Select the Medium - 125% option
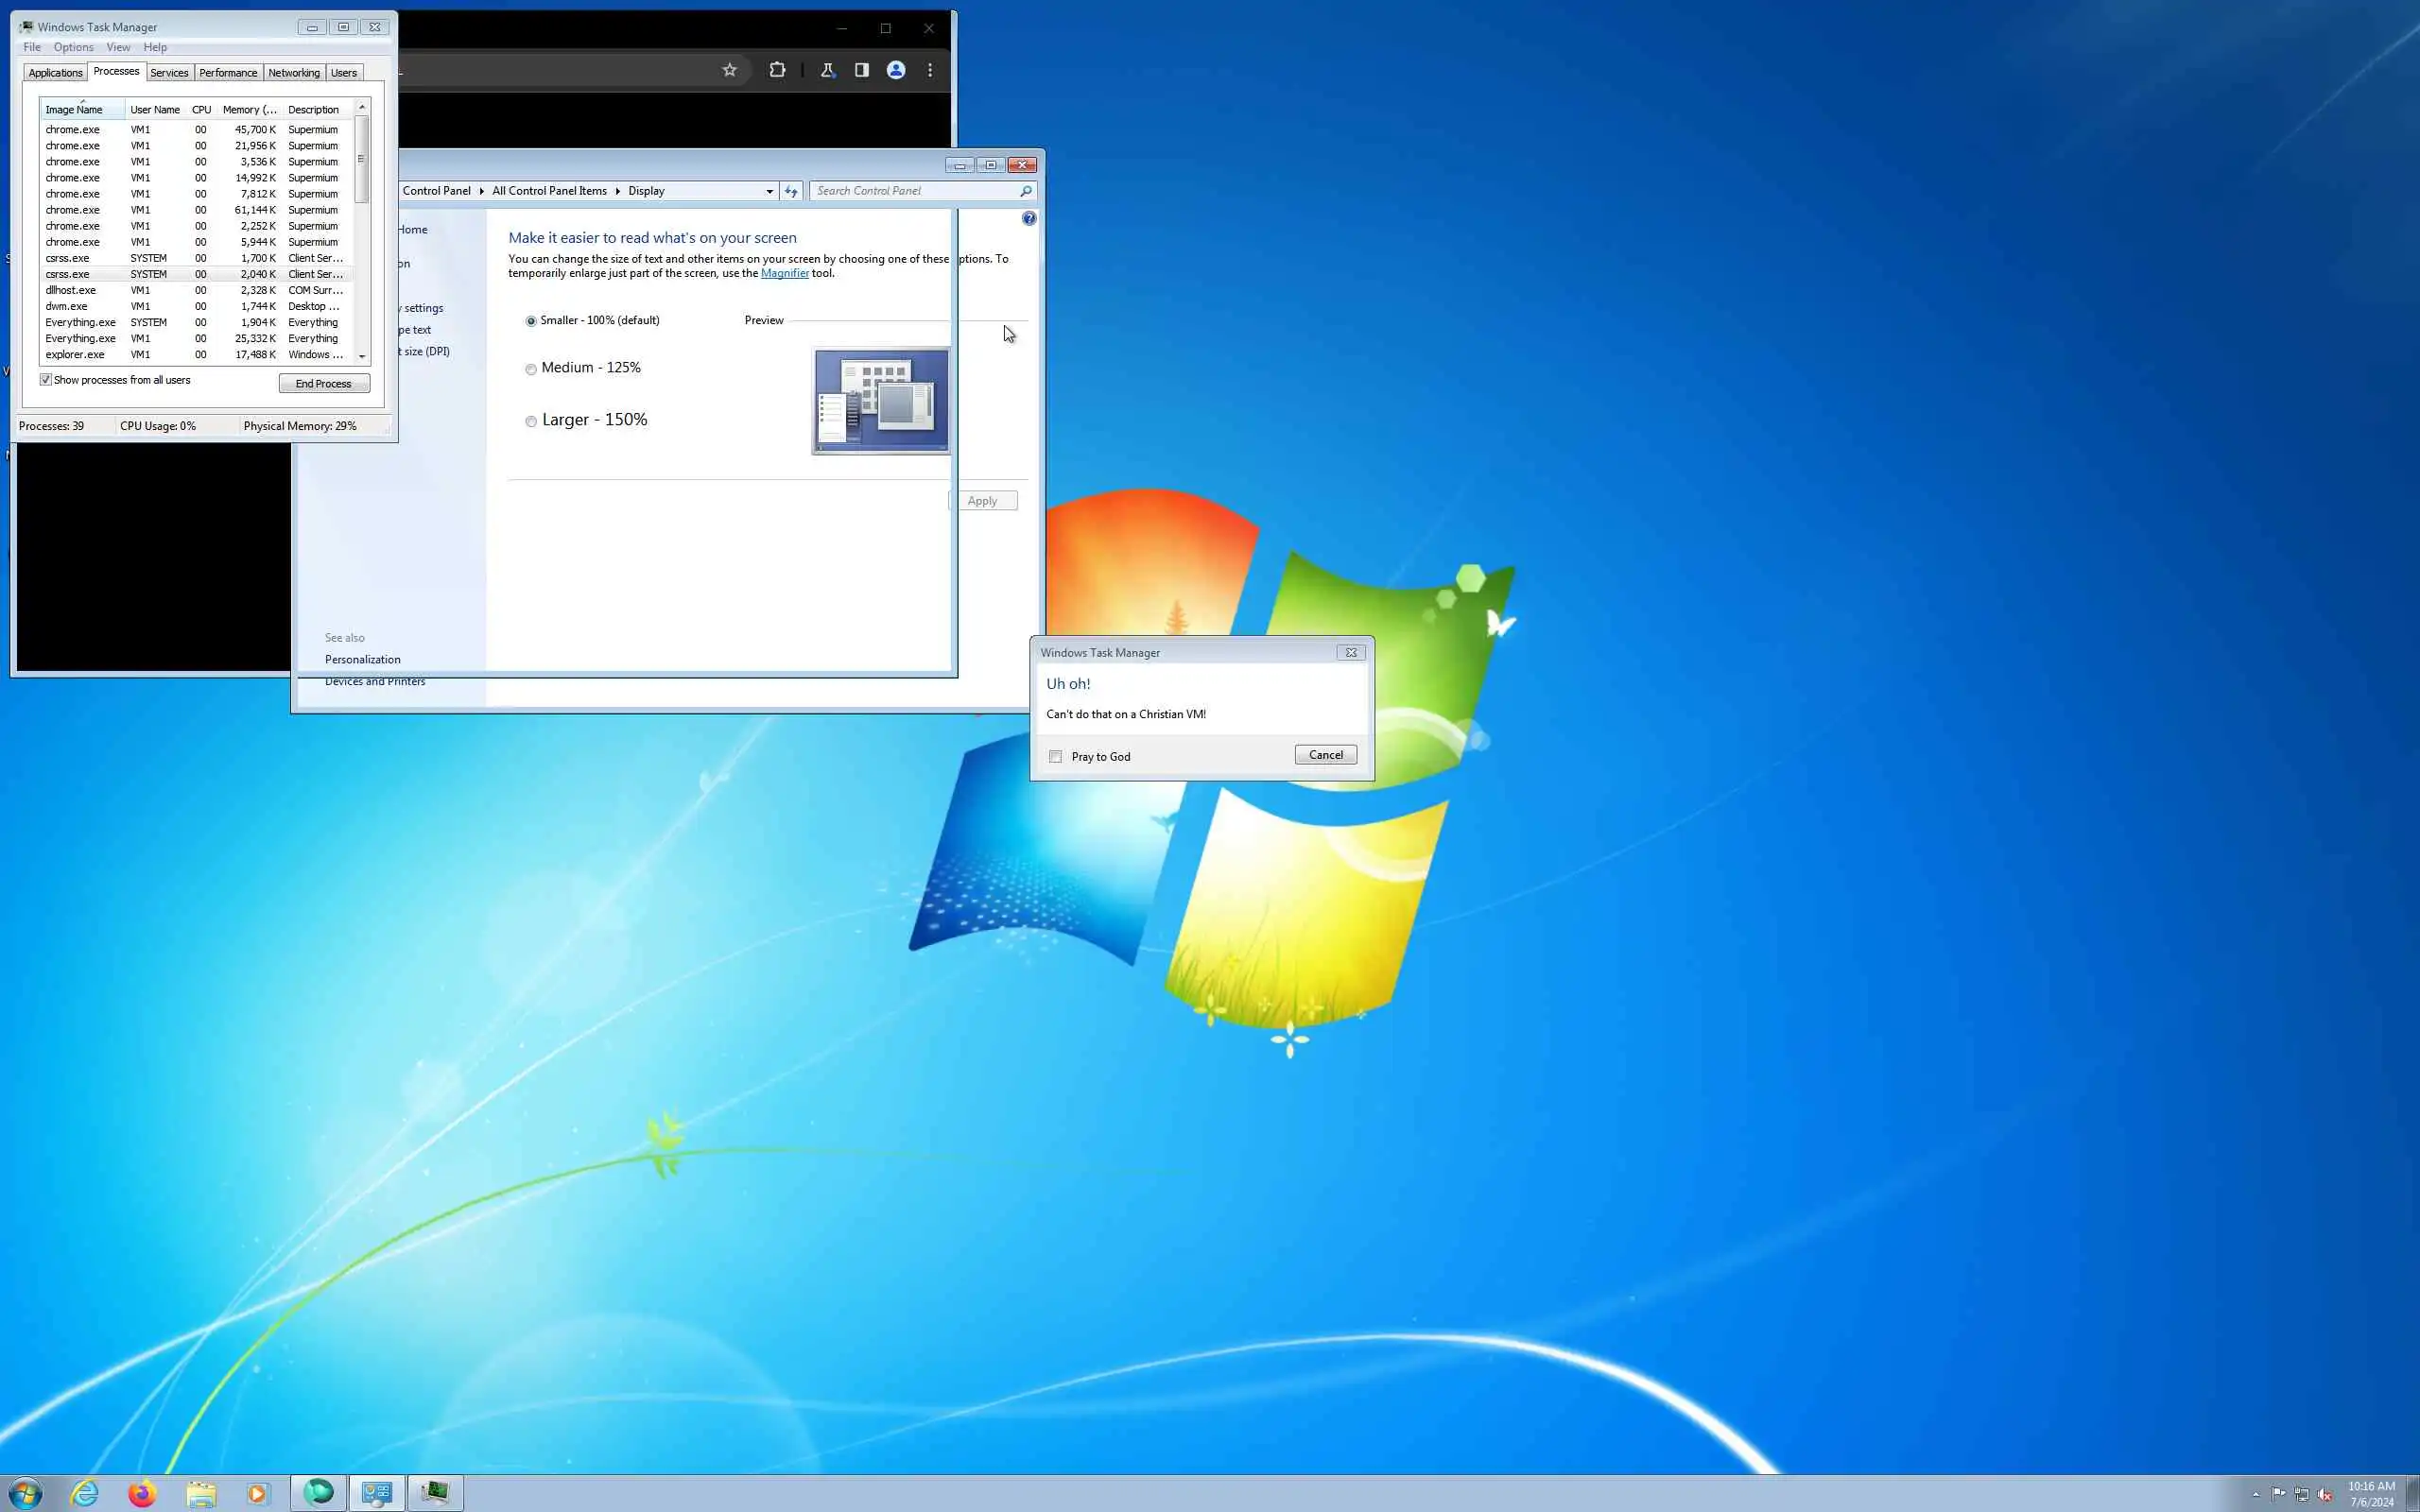This screenshot has height=1512, width=2420. [531, 369]
